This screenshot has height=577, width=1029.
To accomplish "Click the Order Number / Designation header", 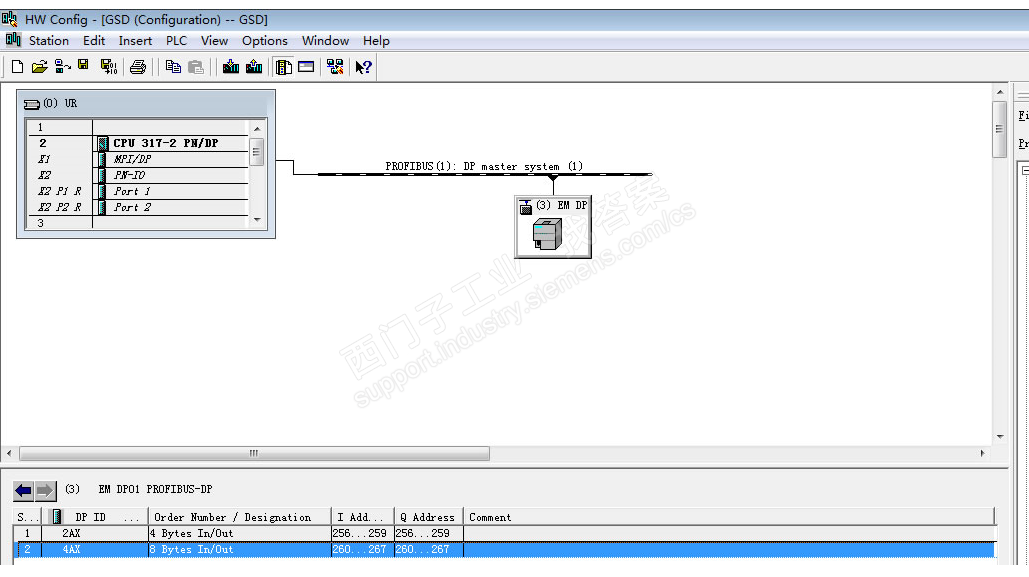I will click(240, 517).
